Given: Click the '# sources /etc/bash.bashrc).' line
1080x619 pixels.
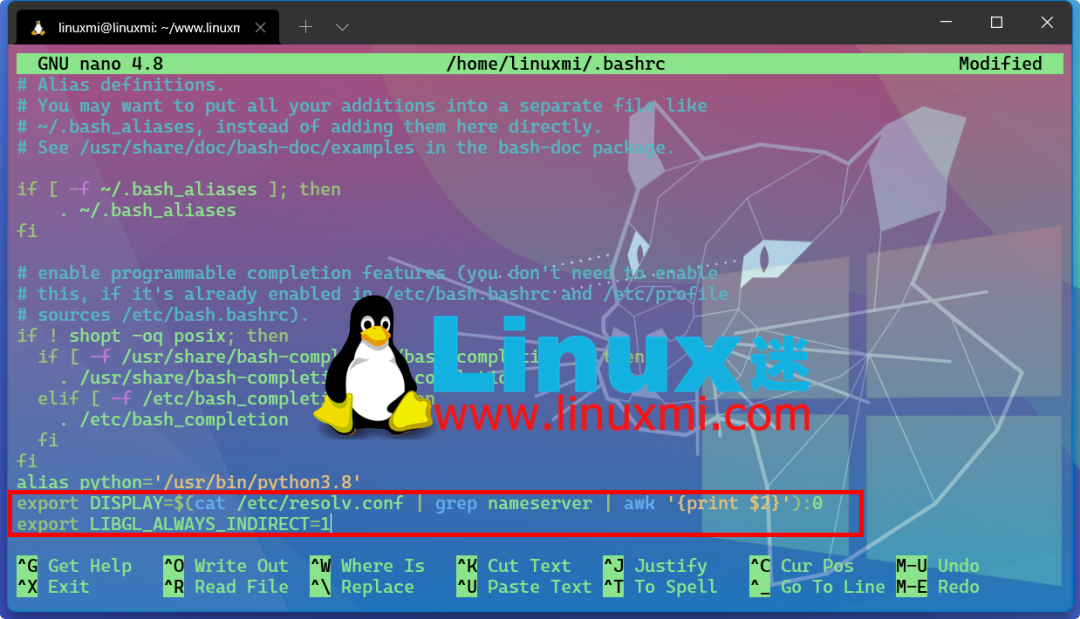Looking at the screenshot, I should (163, 315).
